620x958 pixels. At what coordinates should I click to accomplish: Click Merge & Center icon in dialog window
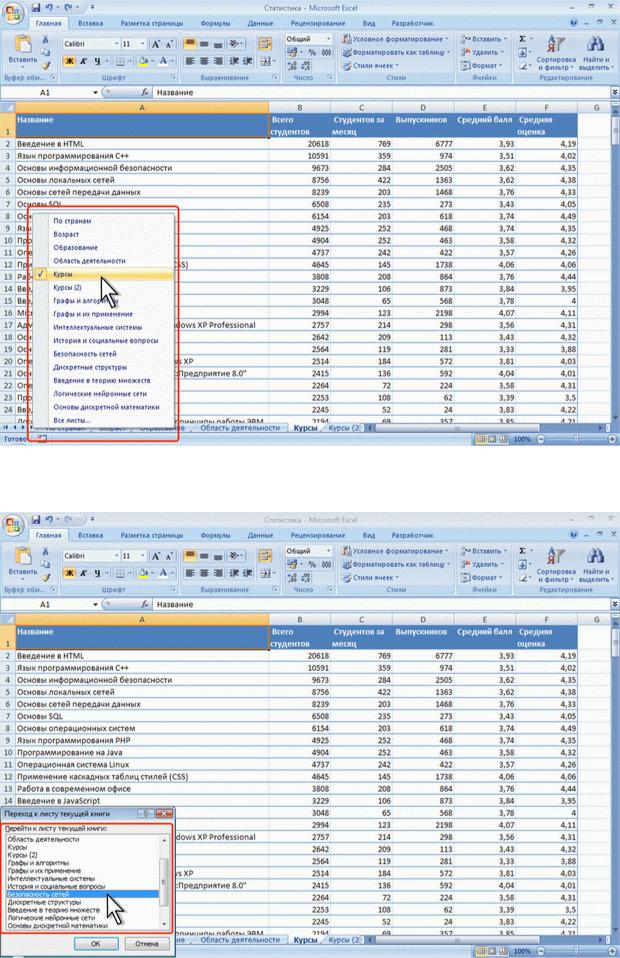pos(265,573)
